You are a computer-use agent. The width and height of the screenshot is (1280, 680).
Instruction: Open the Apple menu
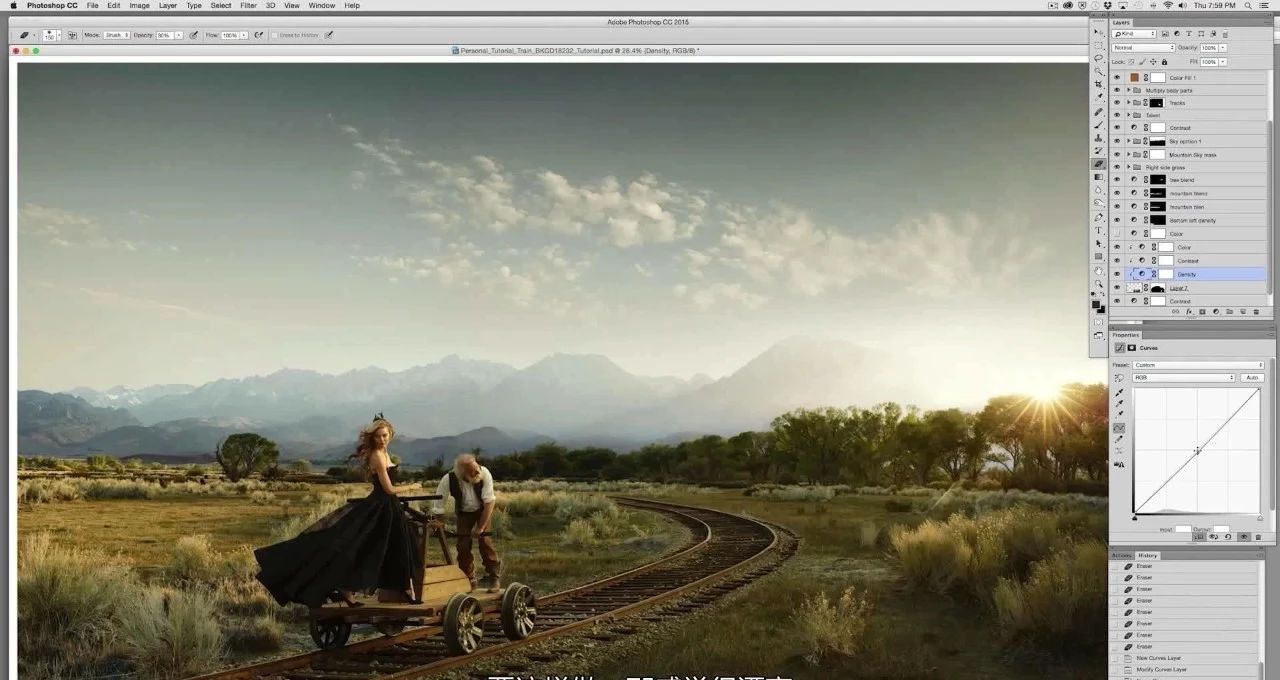[x=13, y=6]
